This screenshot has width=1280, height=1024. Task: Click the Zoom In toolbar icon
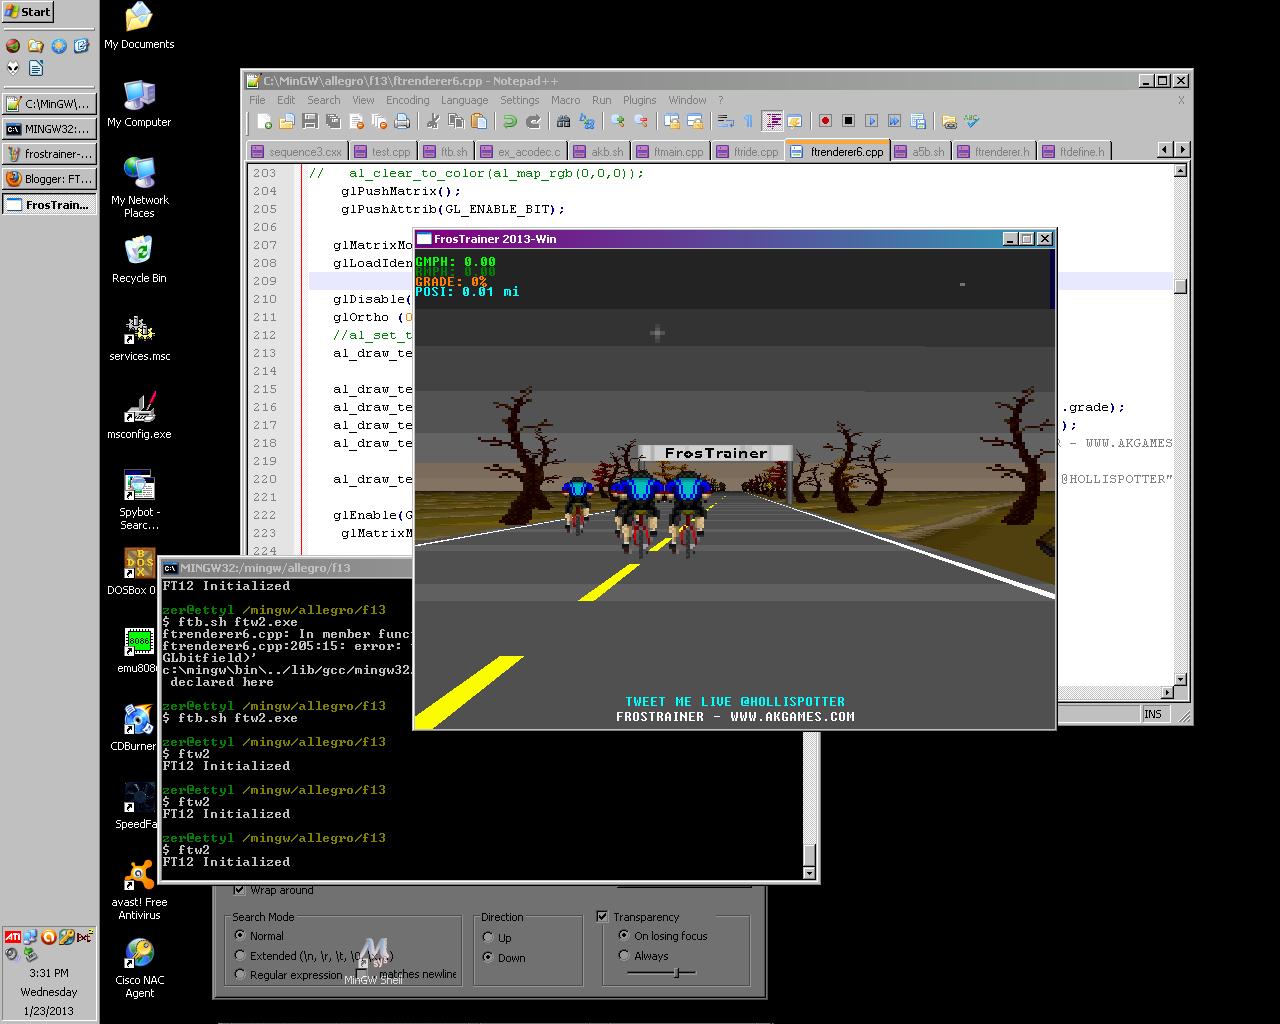point(618,121)
